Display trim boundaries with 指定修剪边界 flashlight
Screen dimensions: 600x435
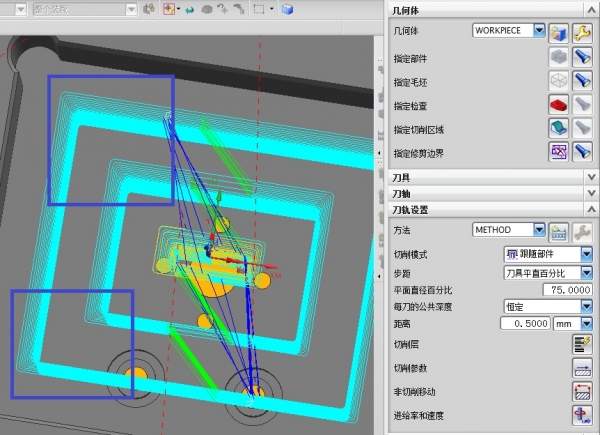582,152
